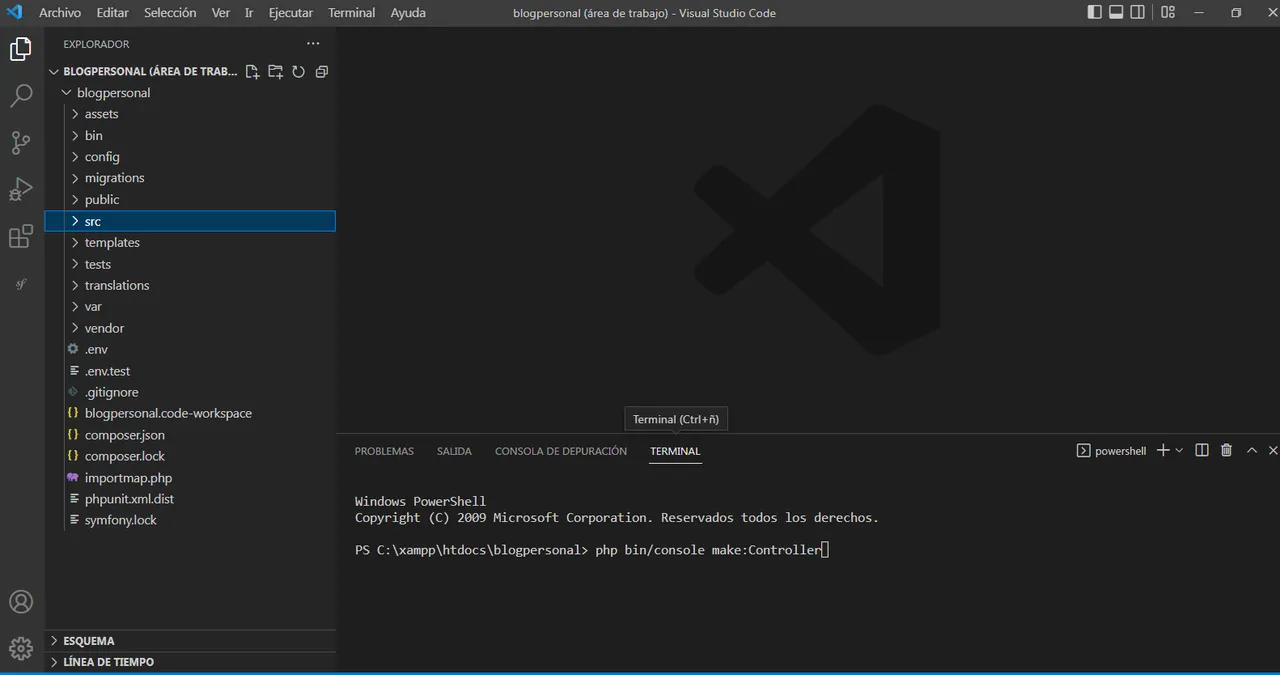Image resolution: width=1280 pixels, height=675 pixels.
Task: Open Run and Debug view icon
Action: tap(21, 189)
